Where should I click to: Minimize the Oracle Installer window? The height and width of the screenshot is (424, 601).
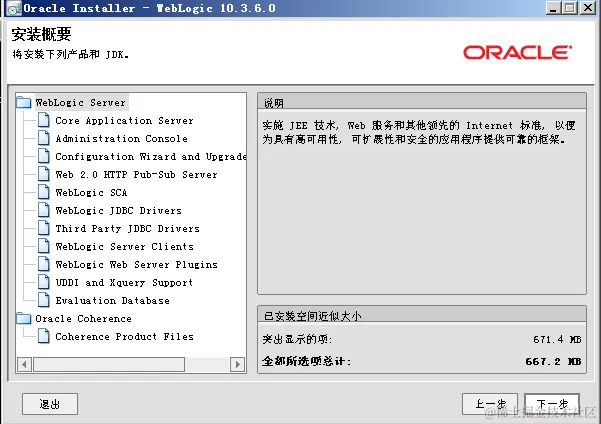tap(553, 8)
